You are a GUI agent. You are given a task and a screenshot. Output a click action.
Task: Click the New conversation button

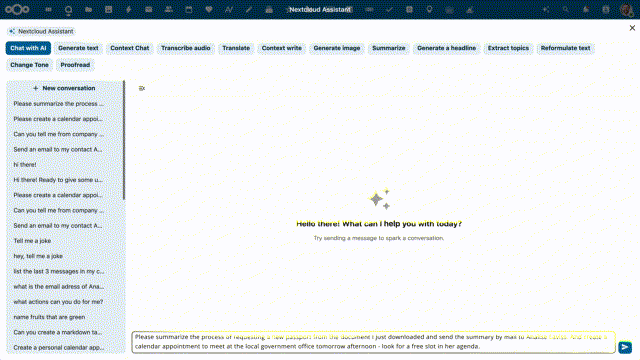pos(64,88)
